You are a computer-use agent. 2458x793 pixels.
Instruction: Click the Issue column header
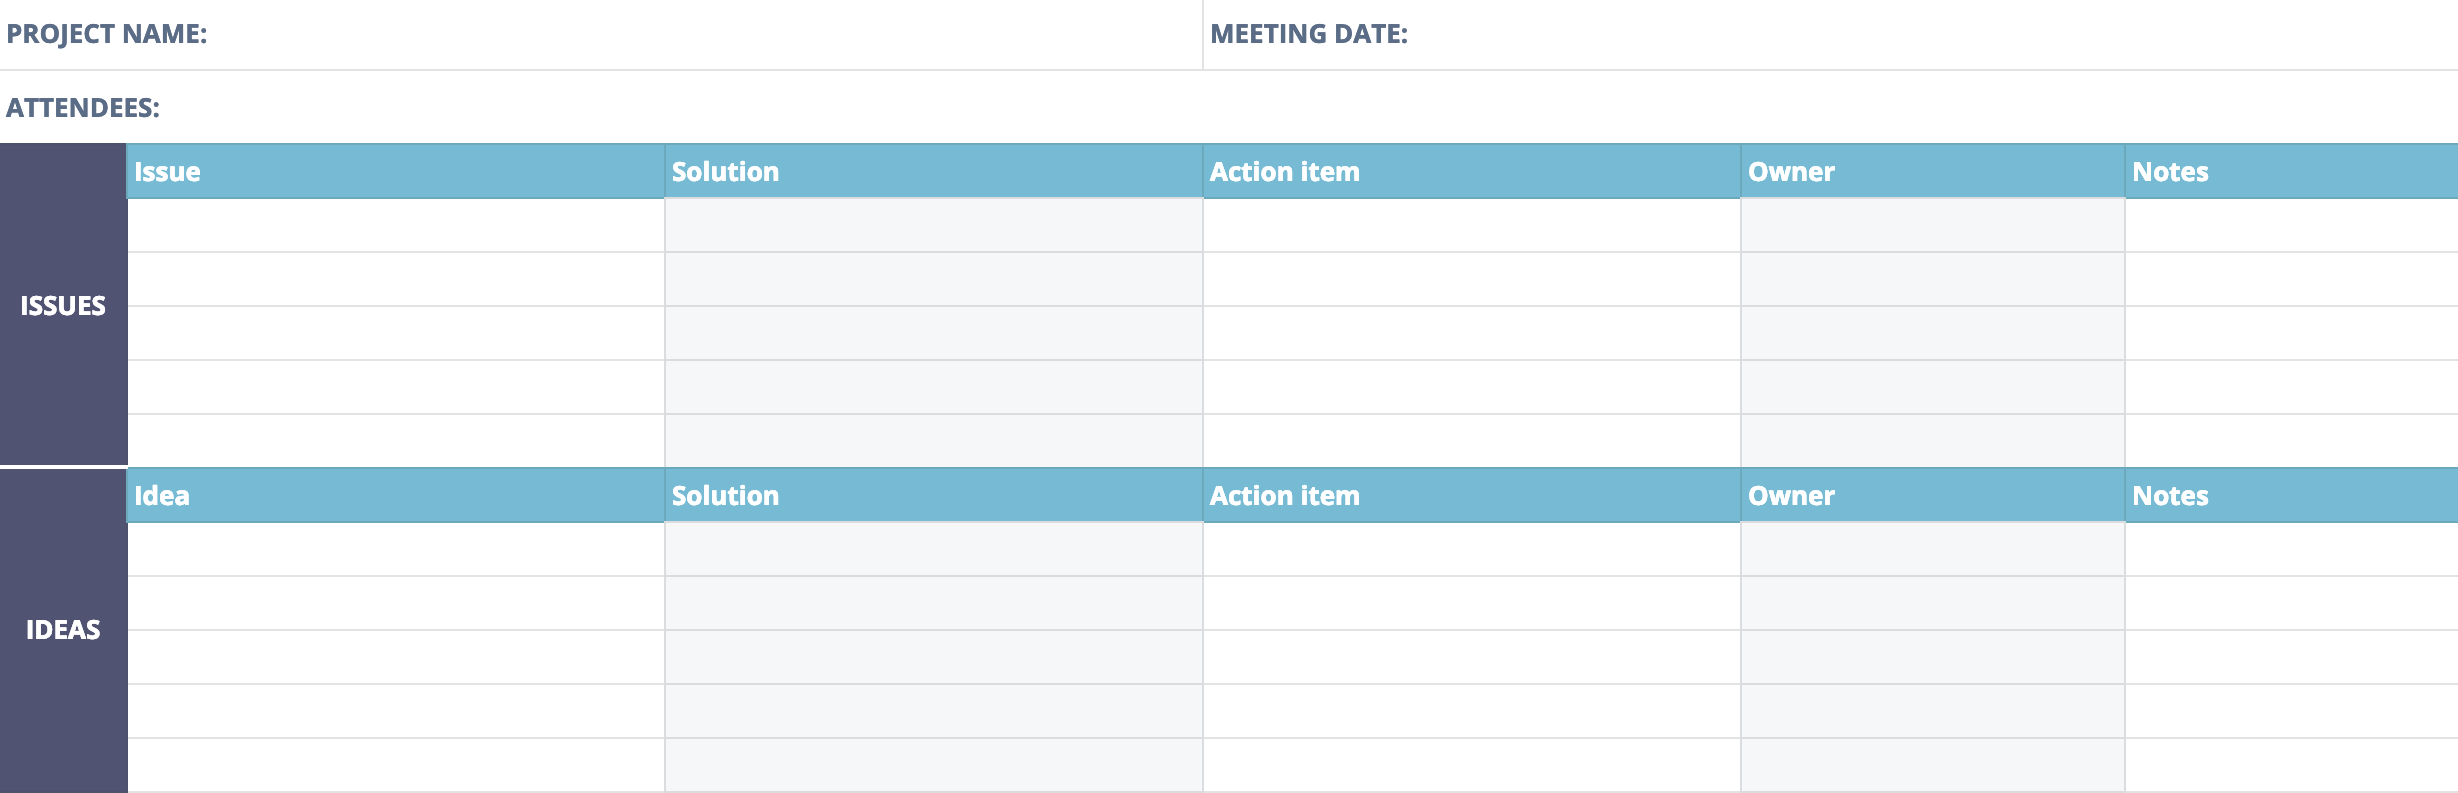point(396,171)
